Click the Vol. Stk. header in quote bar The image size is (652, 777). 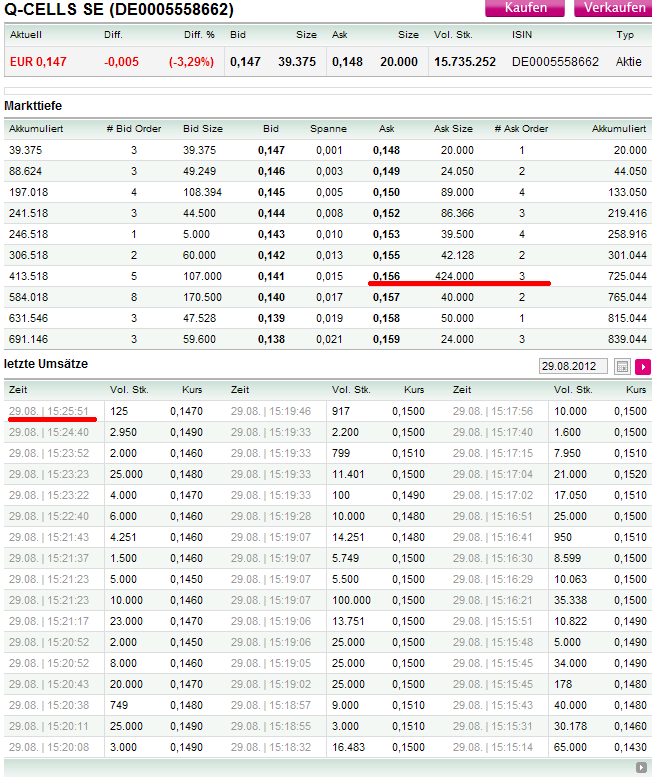(453, 35)
